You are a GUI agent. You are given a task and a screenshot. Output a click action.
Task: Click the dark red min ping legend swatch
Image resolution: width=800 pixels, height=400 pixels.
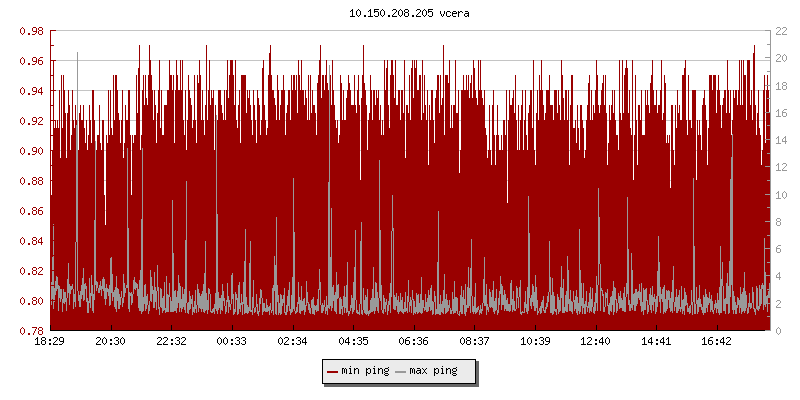tap(332, 371)
